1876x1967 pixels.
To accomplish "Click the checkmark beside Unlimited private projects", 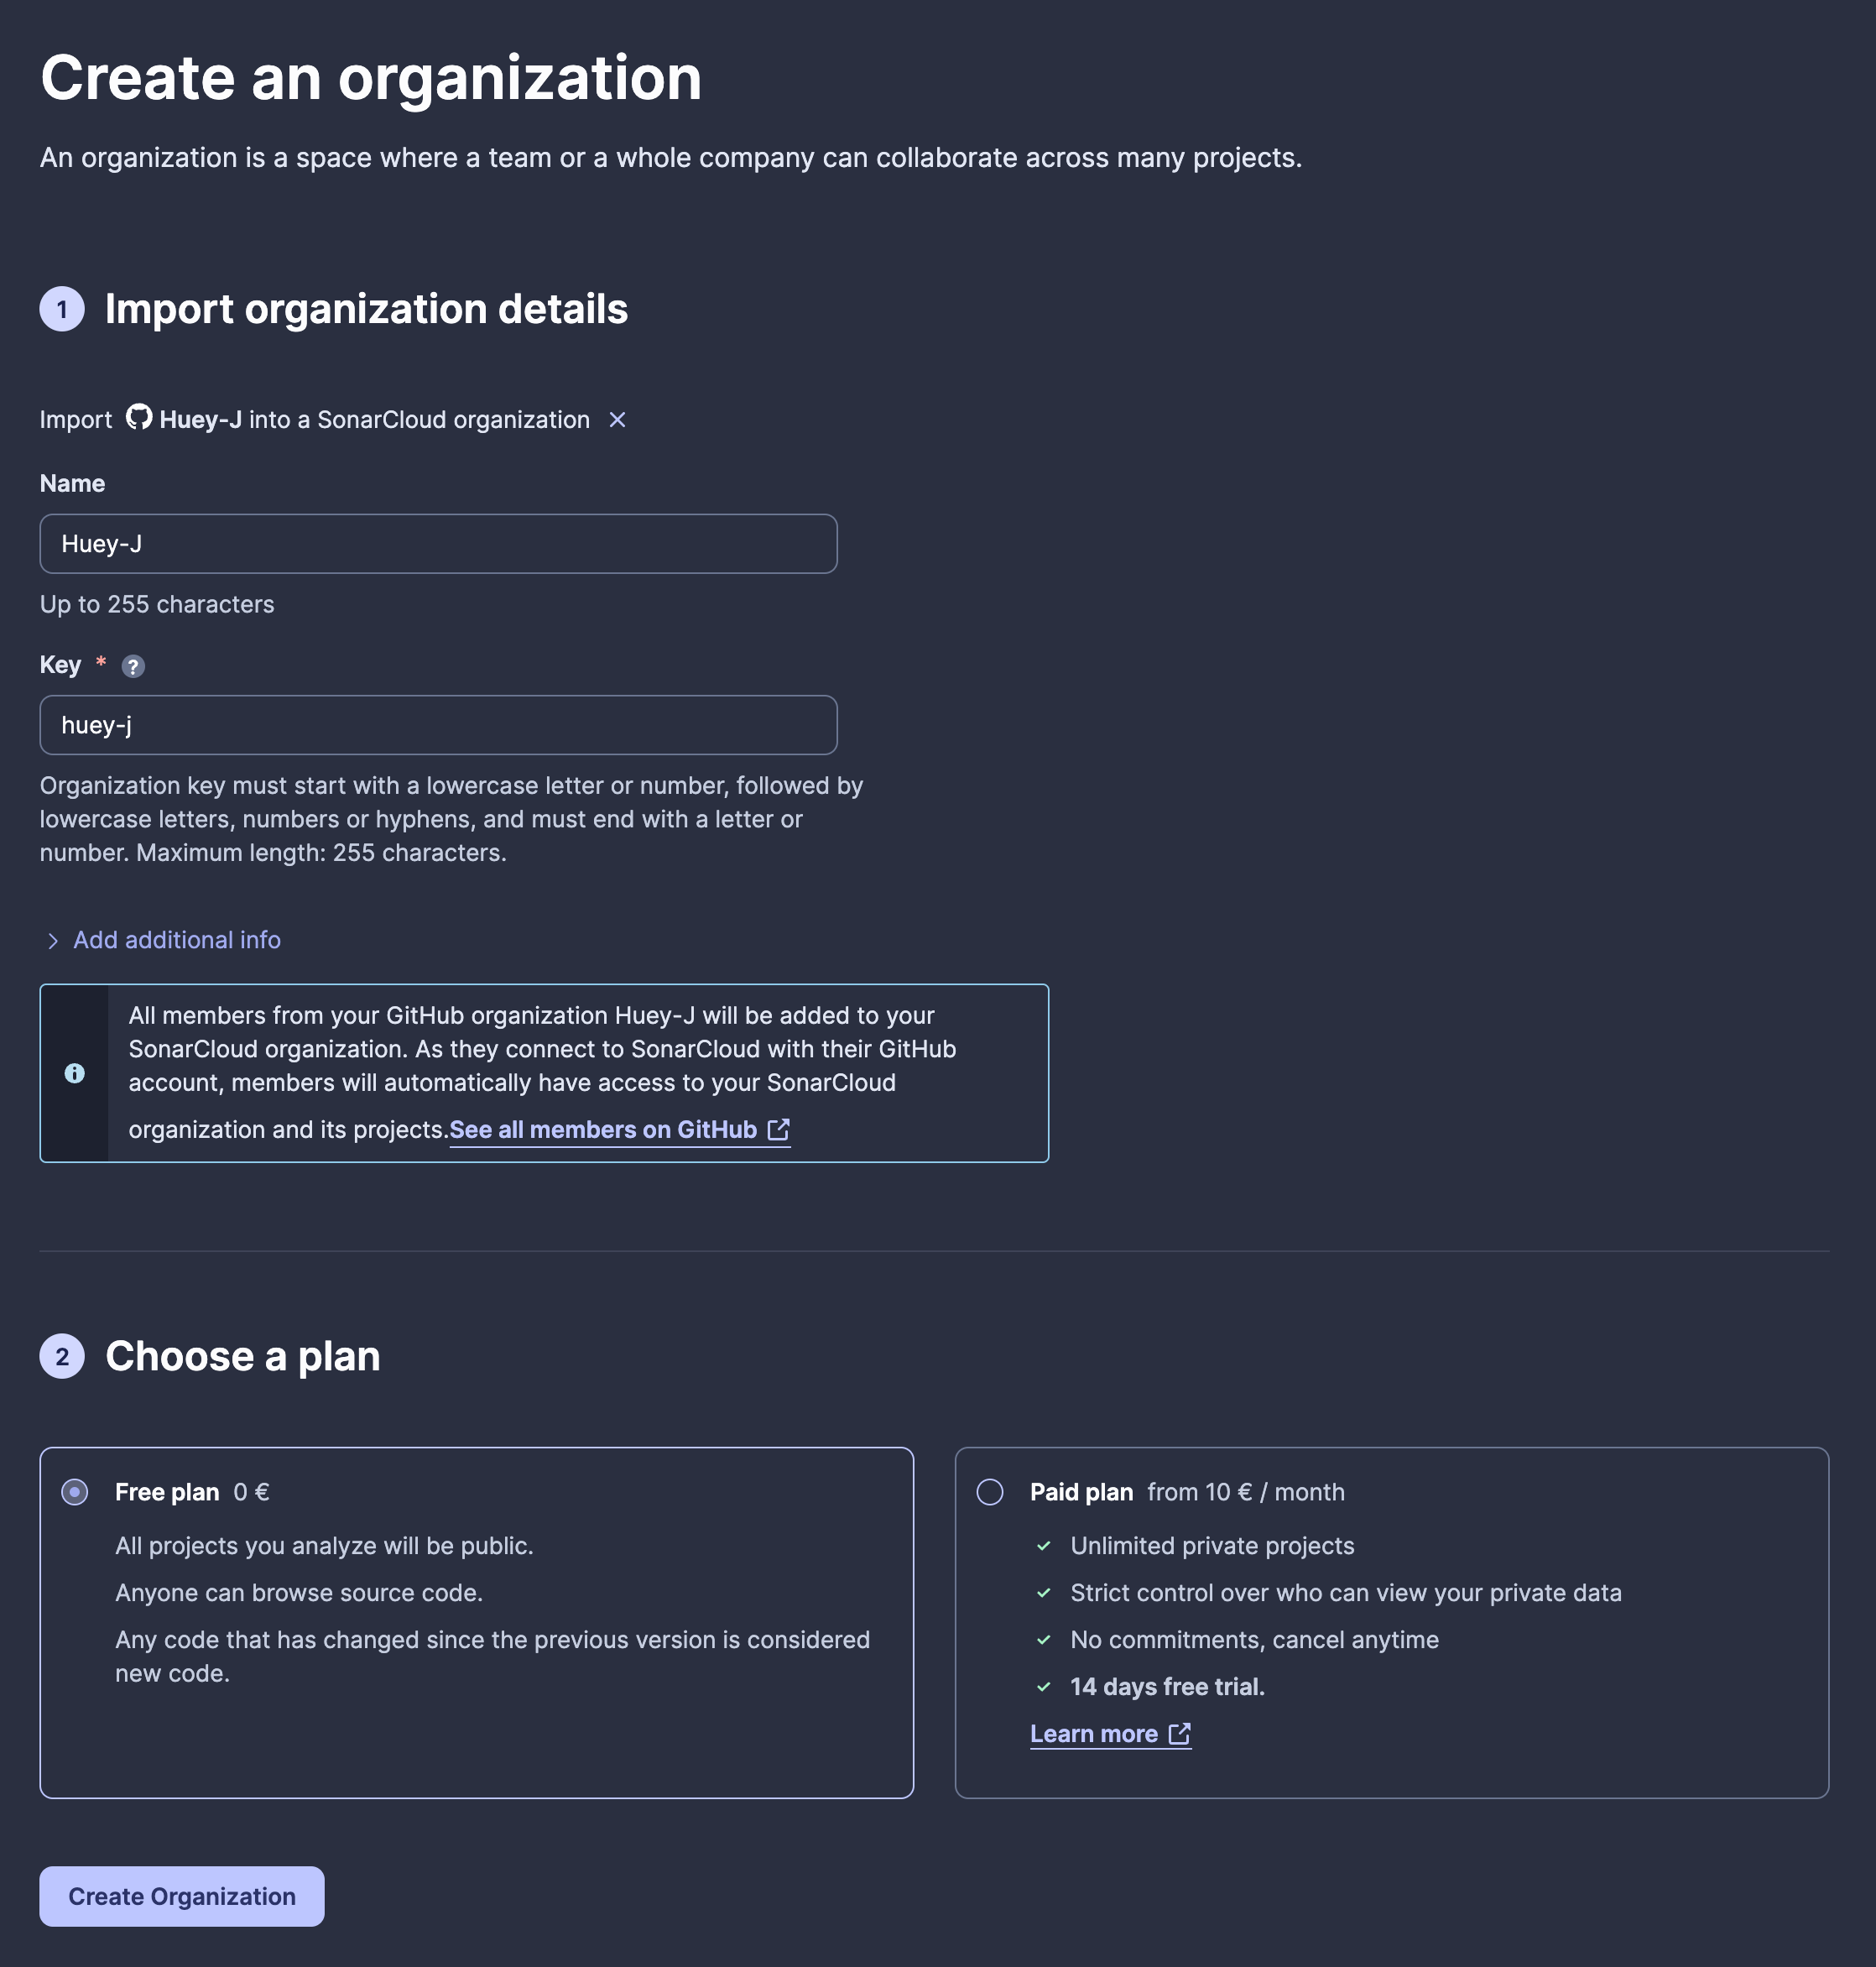I will click(1044, 1546).
